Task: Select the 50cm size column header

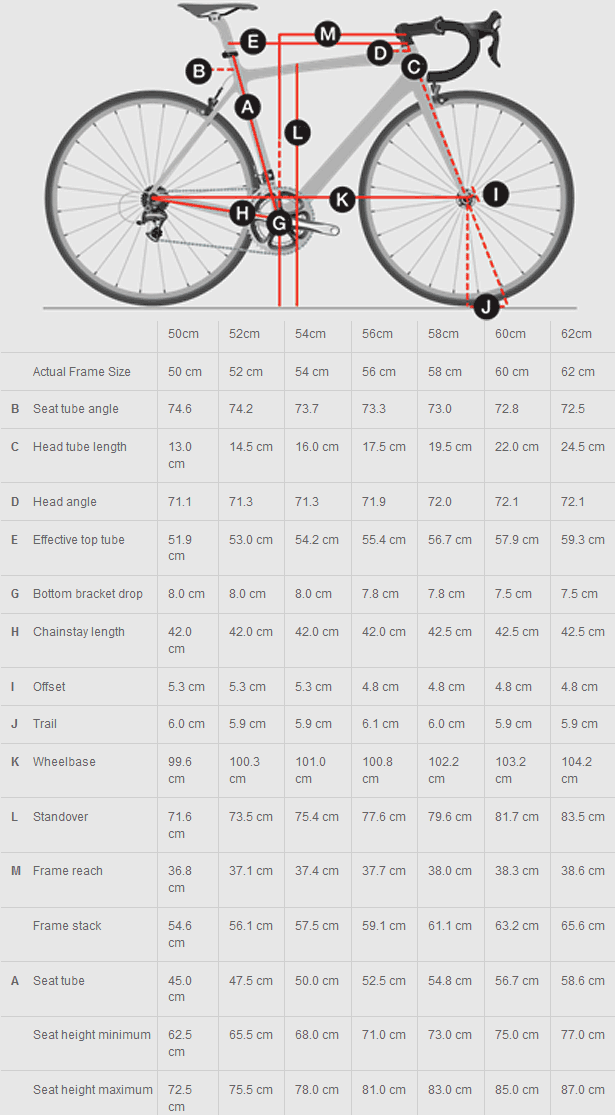Action: pyautogui.click(x=181, y=334)
